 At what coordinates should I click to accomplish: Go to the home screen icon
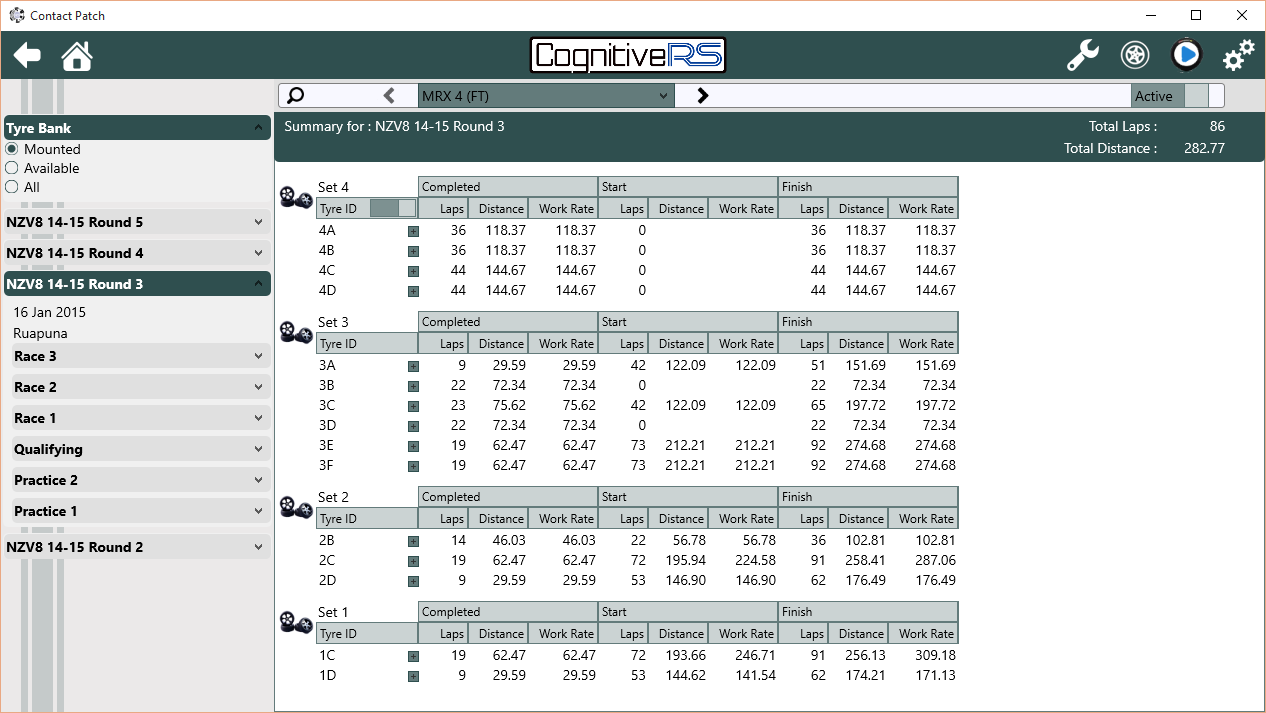point(77,56)
